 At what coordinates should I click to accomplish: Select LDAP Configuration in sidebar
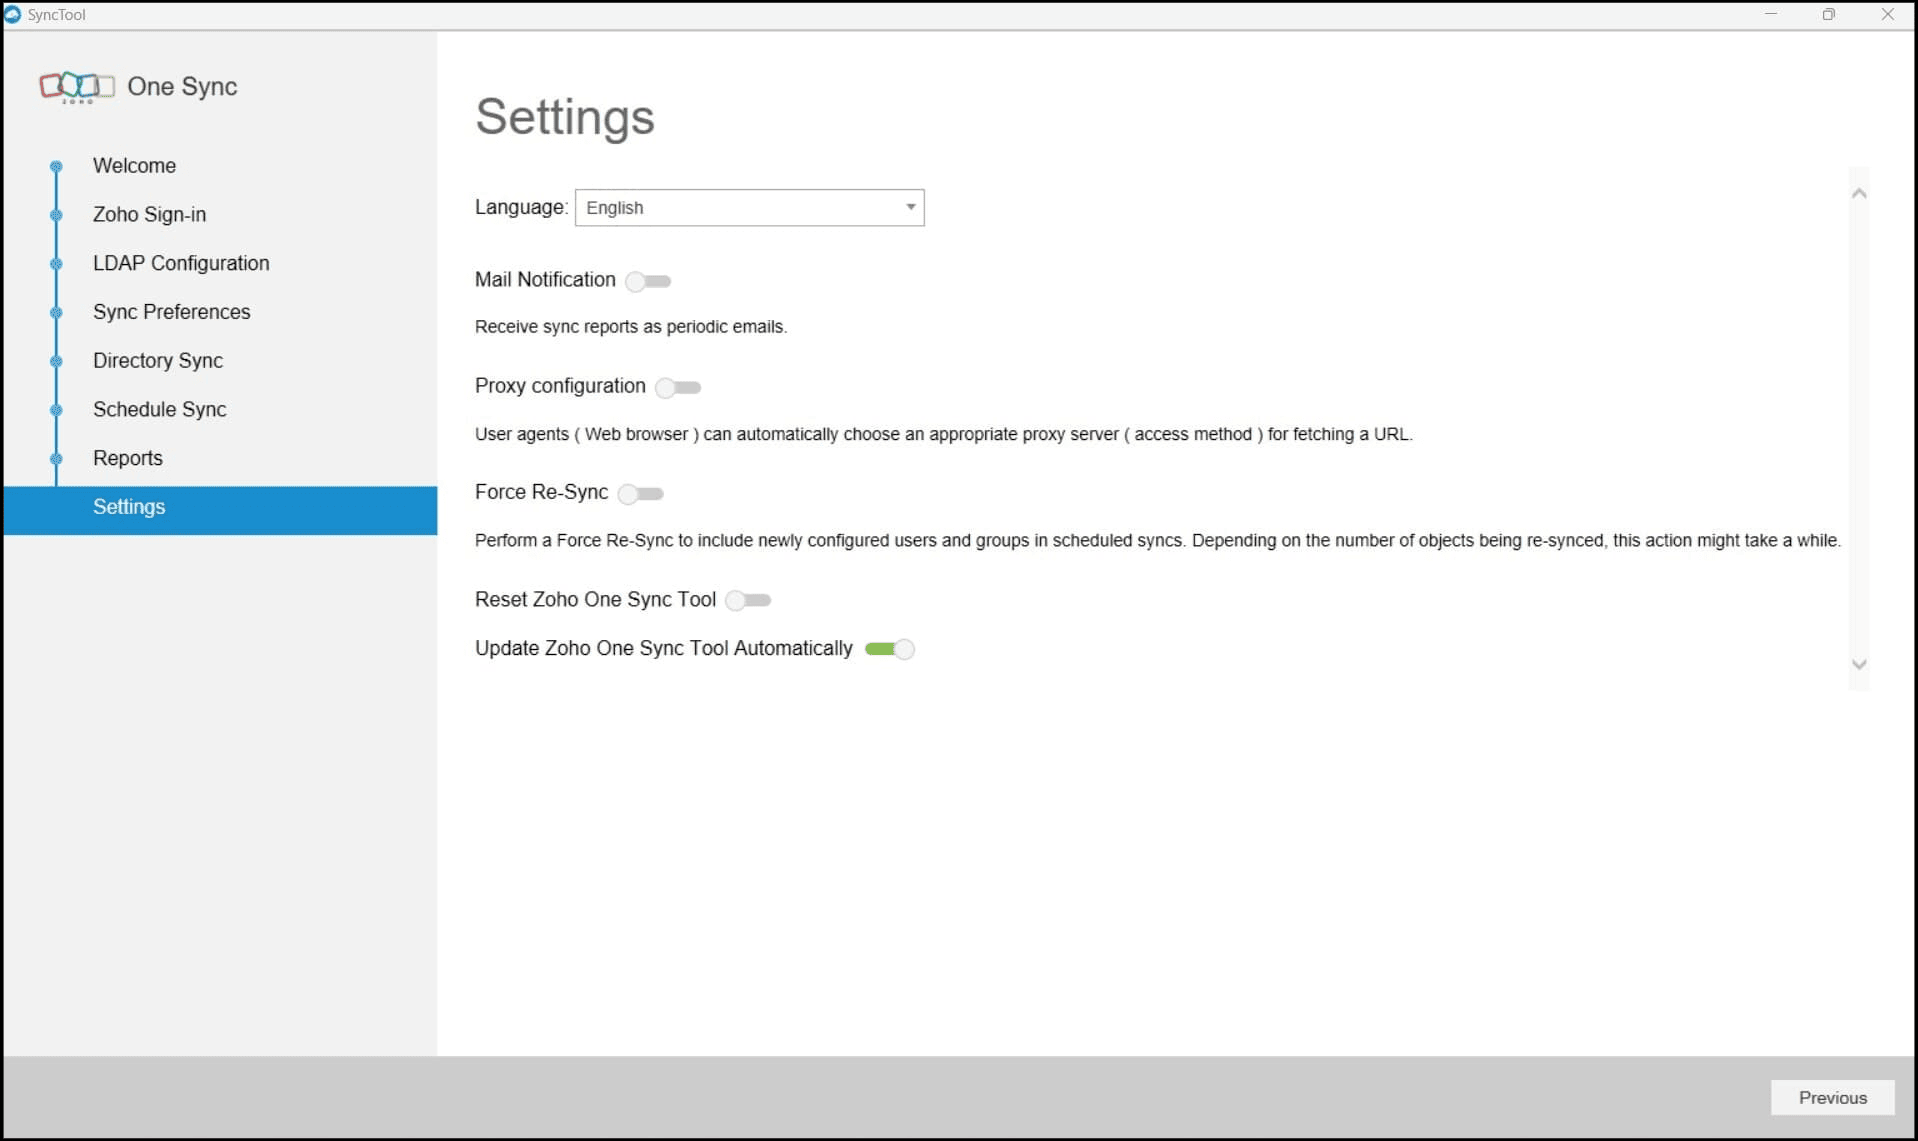(x=181, y=264)
